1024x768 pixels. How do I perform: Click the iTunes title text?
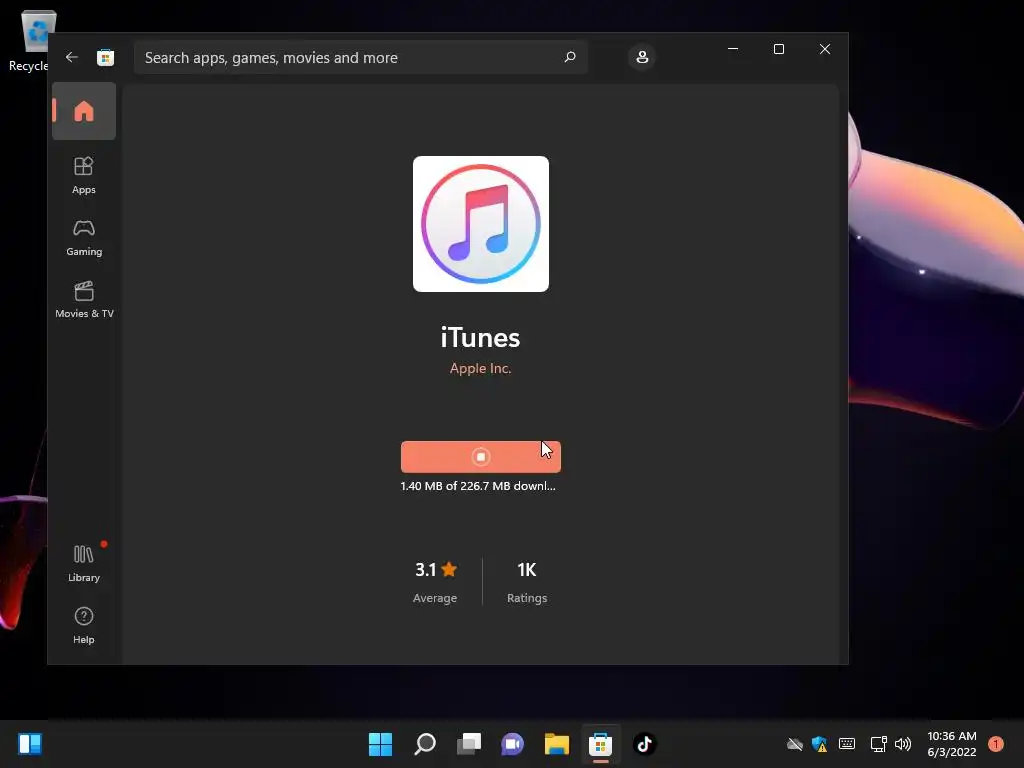481,338
